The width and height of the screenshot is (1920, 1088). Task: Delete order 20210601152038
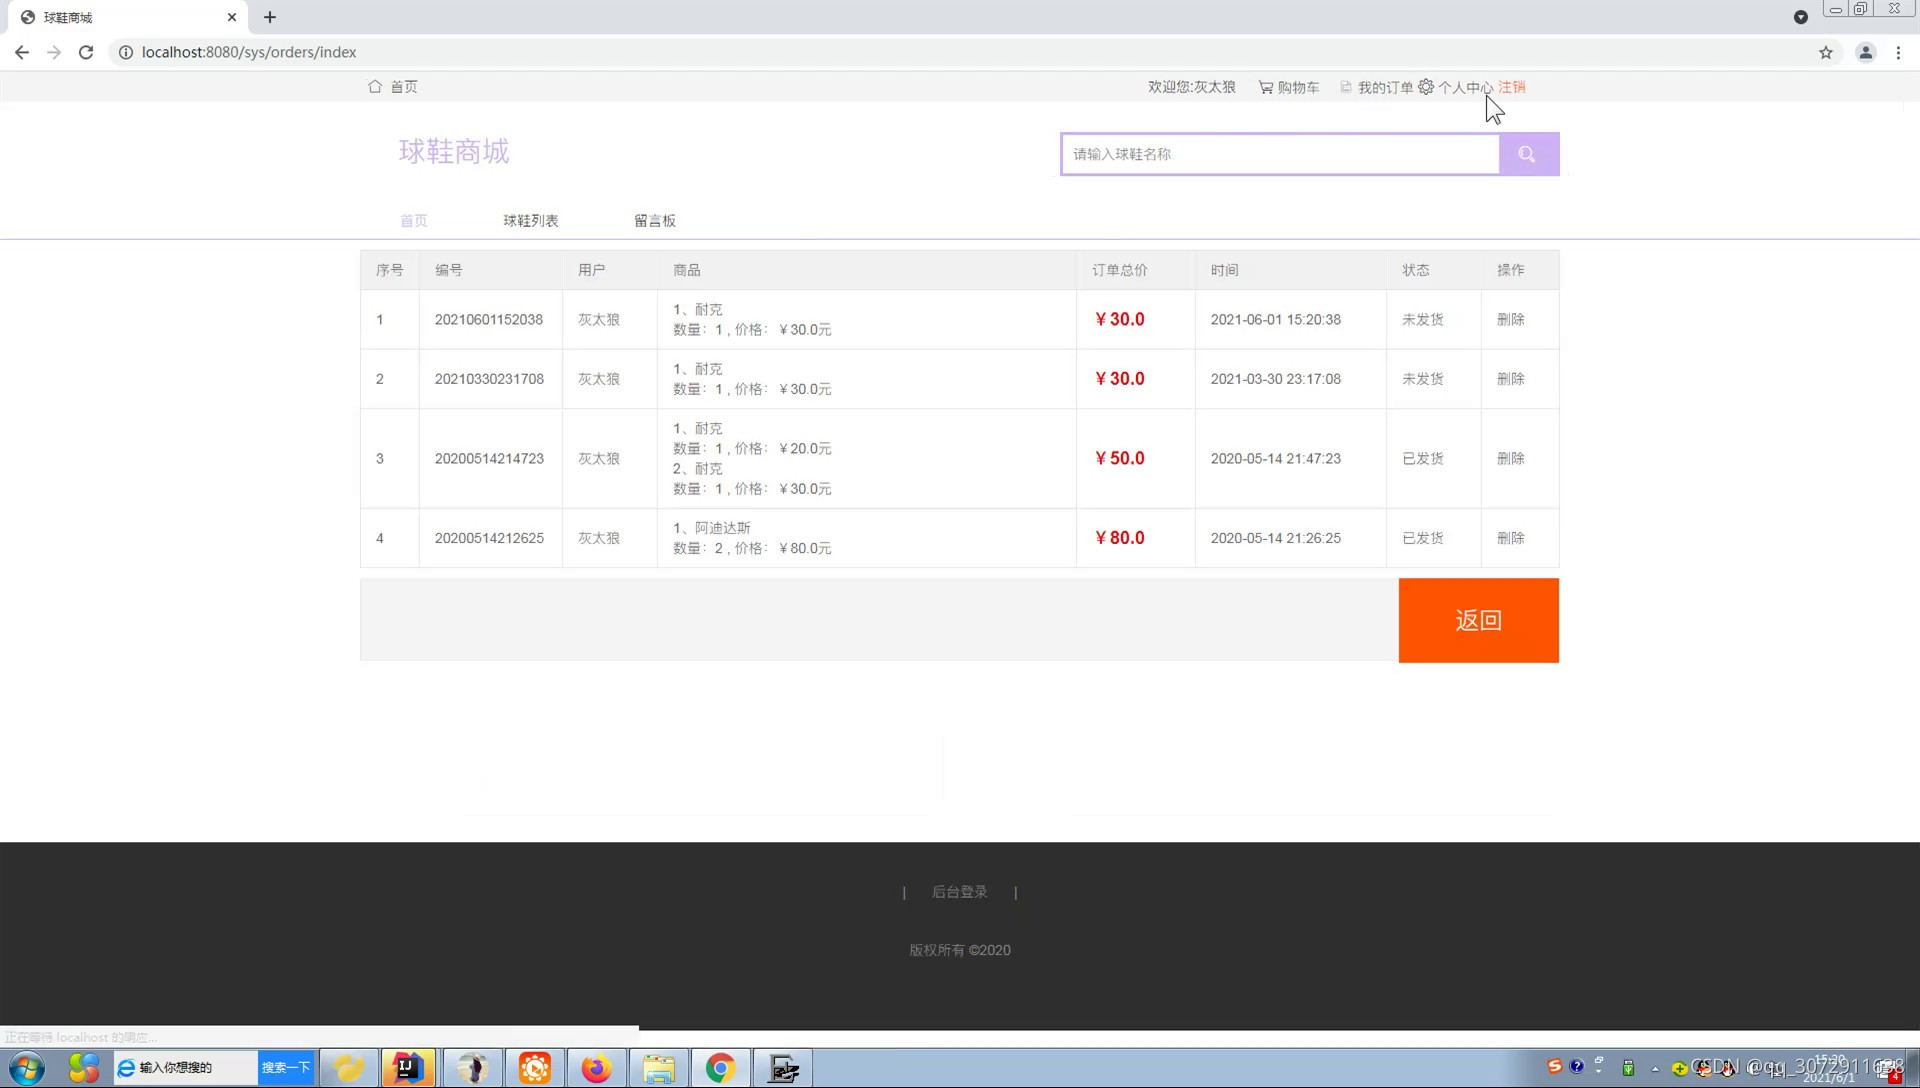(1510, 320)
